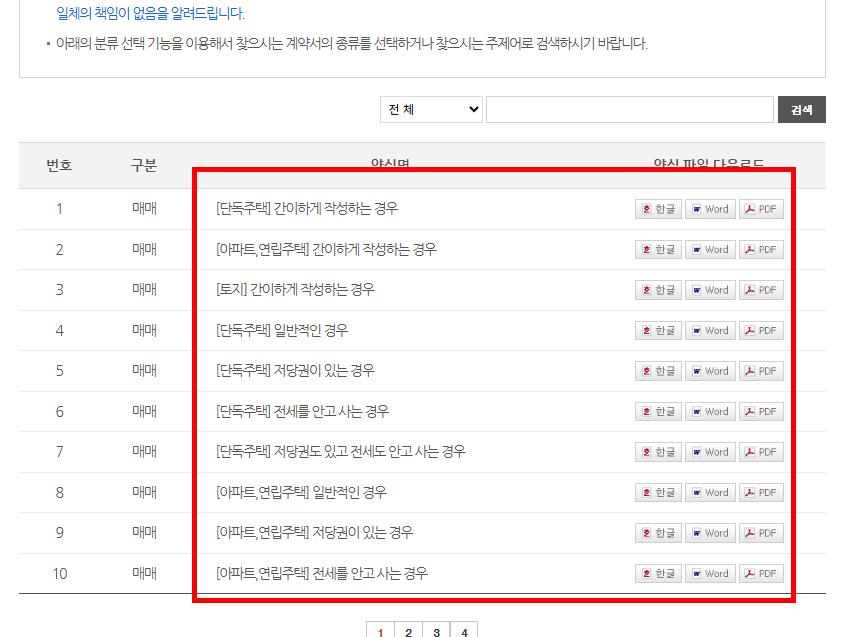Download the 한글 file for [단독주택] 저당권도 있고 전세도 안고 사는 경우
This screenshot has height=637, width=850.
coord(657,451)
